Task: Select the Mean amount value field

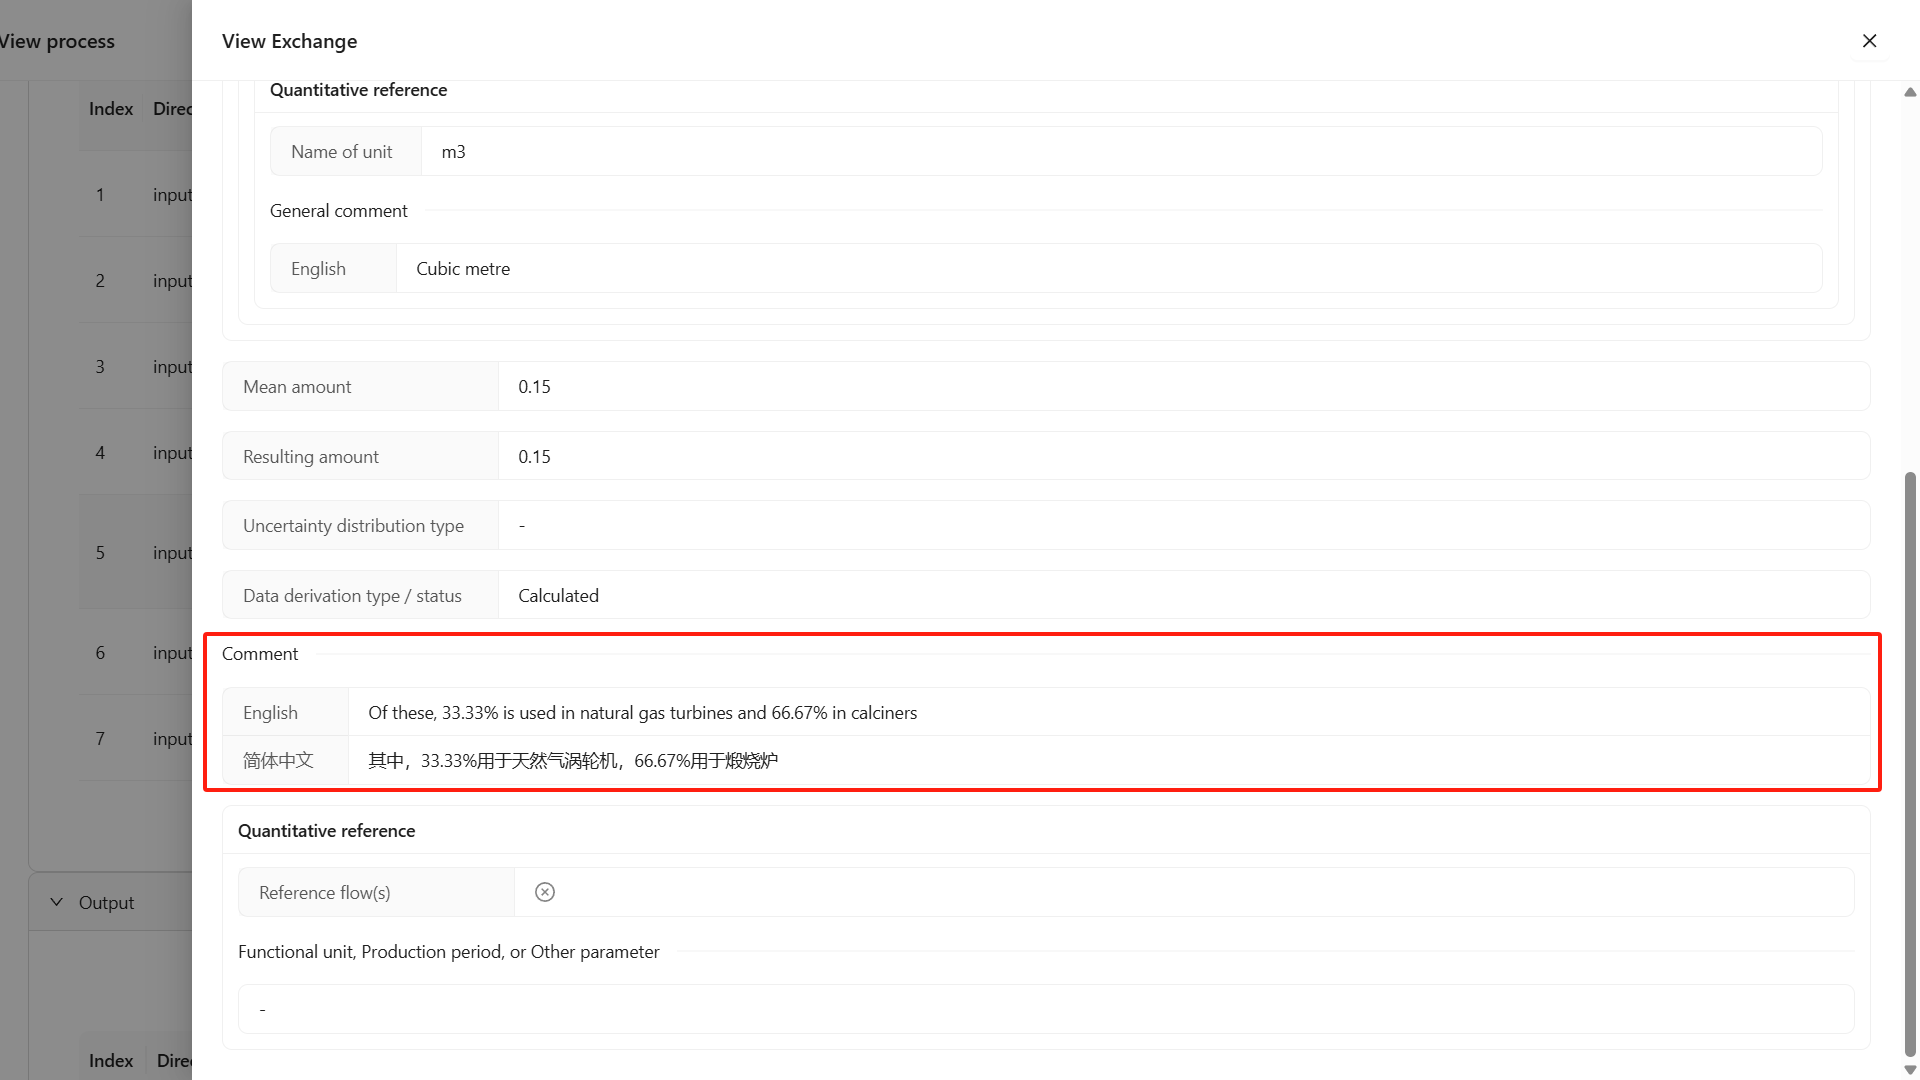Action: pyautogui.click(x=535, y=387)
